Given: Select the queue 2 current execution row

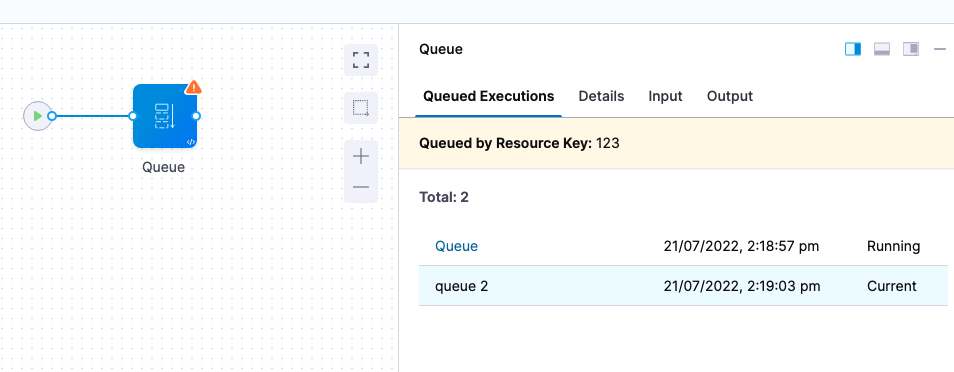Looking at the screenshot, I should click(683, 286).
